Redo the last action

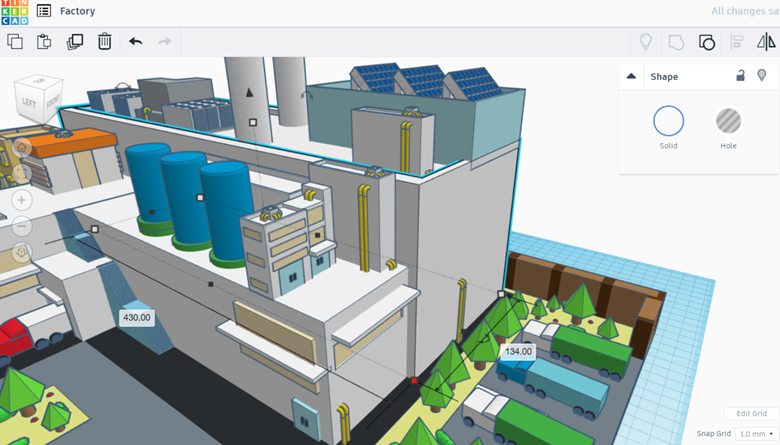(x=165, y=42)
